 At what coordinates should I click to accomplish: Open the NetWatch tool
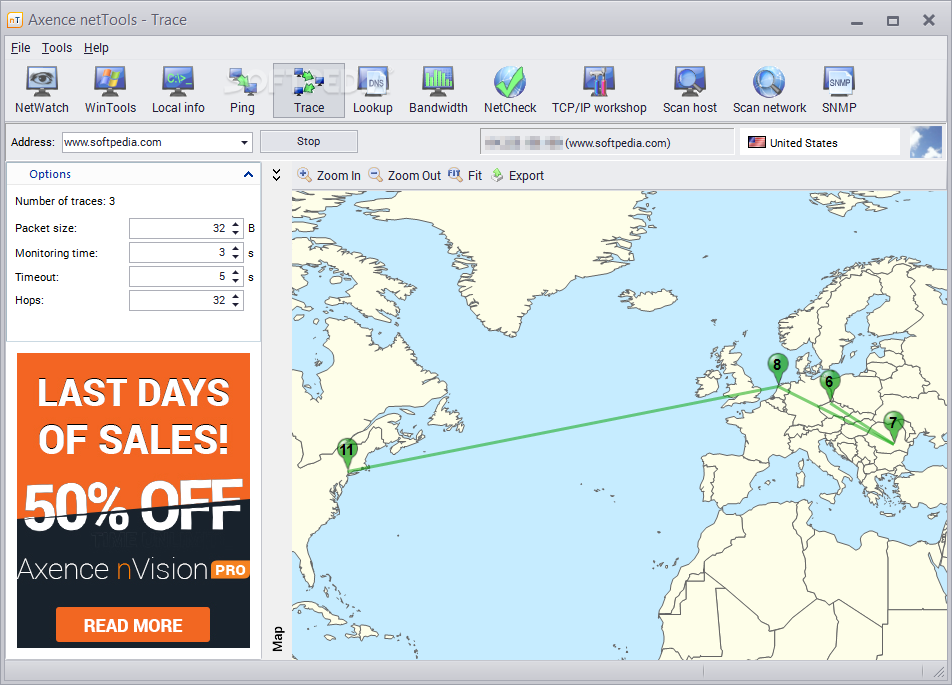pyautogui.click(x=42, y=90)
